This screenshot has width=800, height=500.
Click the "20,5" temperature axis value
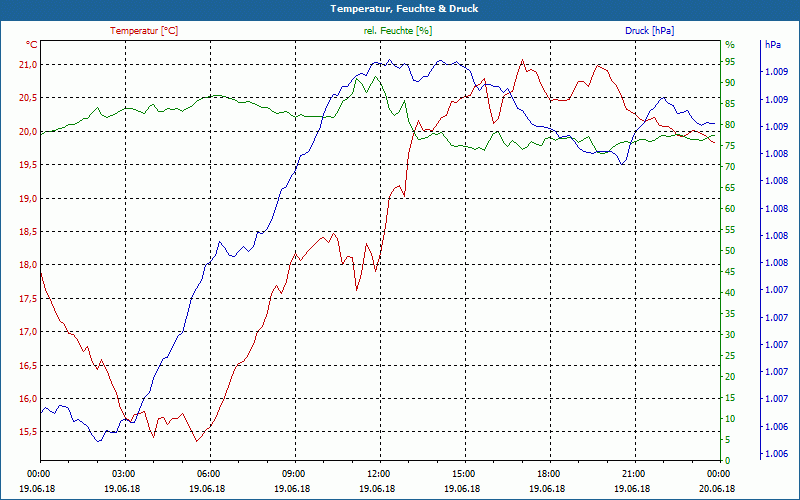[28, 98]
